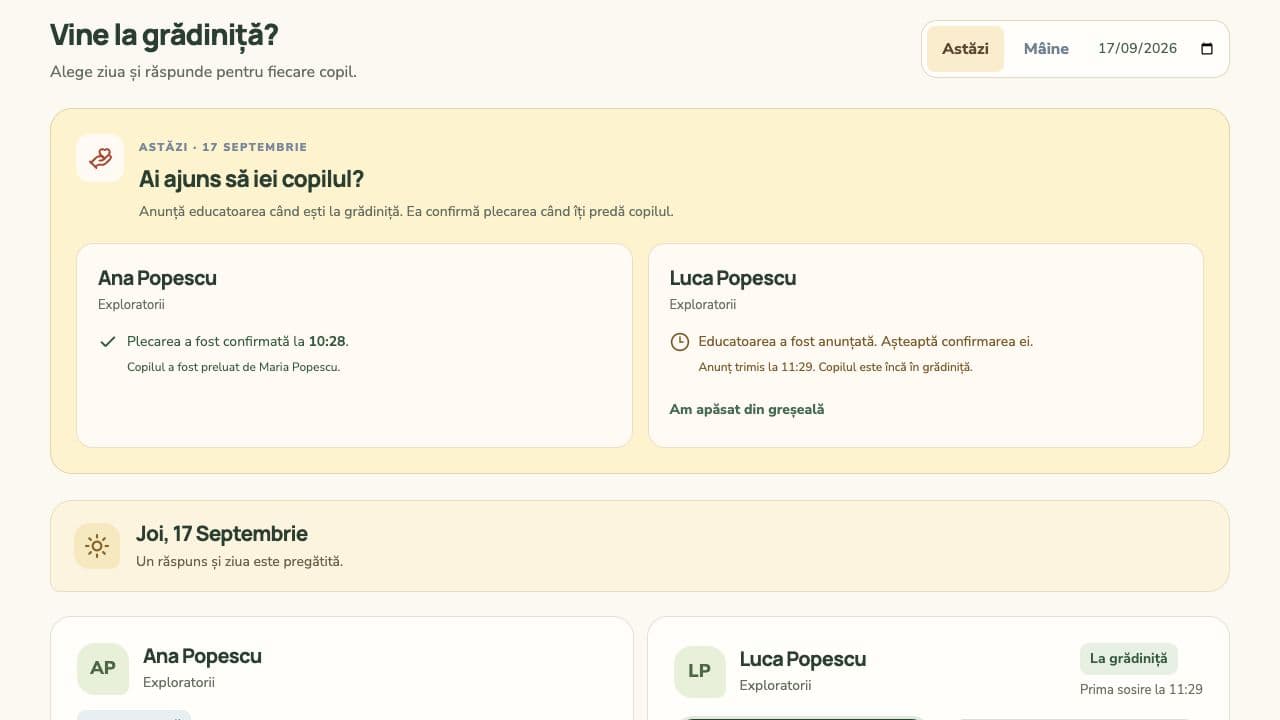
Task: Switch to the Astăzi day tab
Action: [x=965, y=49]
